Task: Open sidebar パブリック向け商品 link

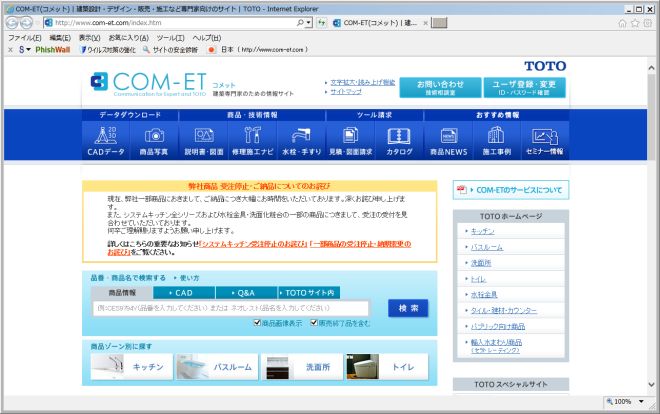Action: pyautogui.click(x=498, y=326)
